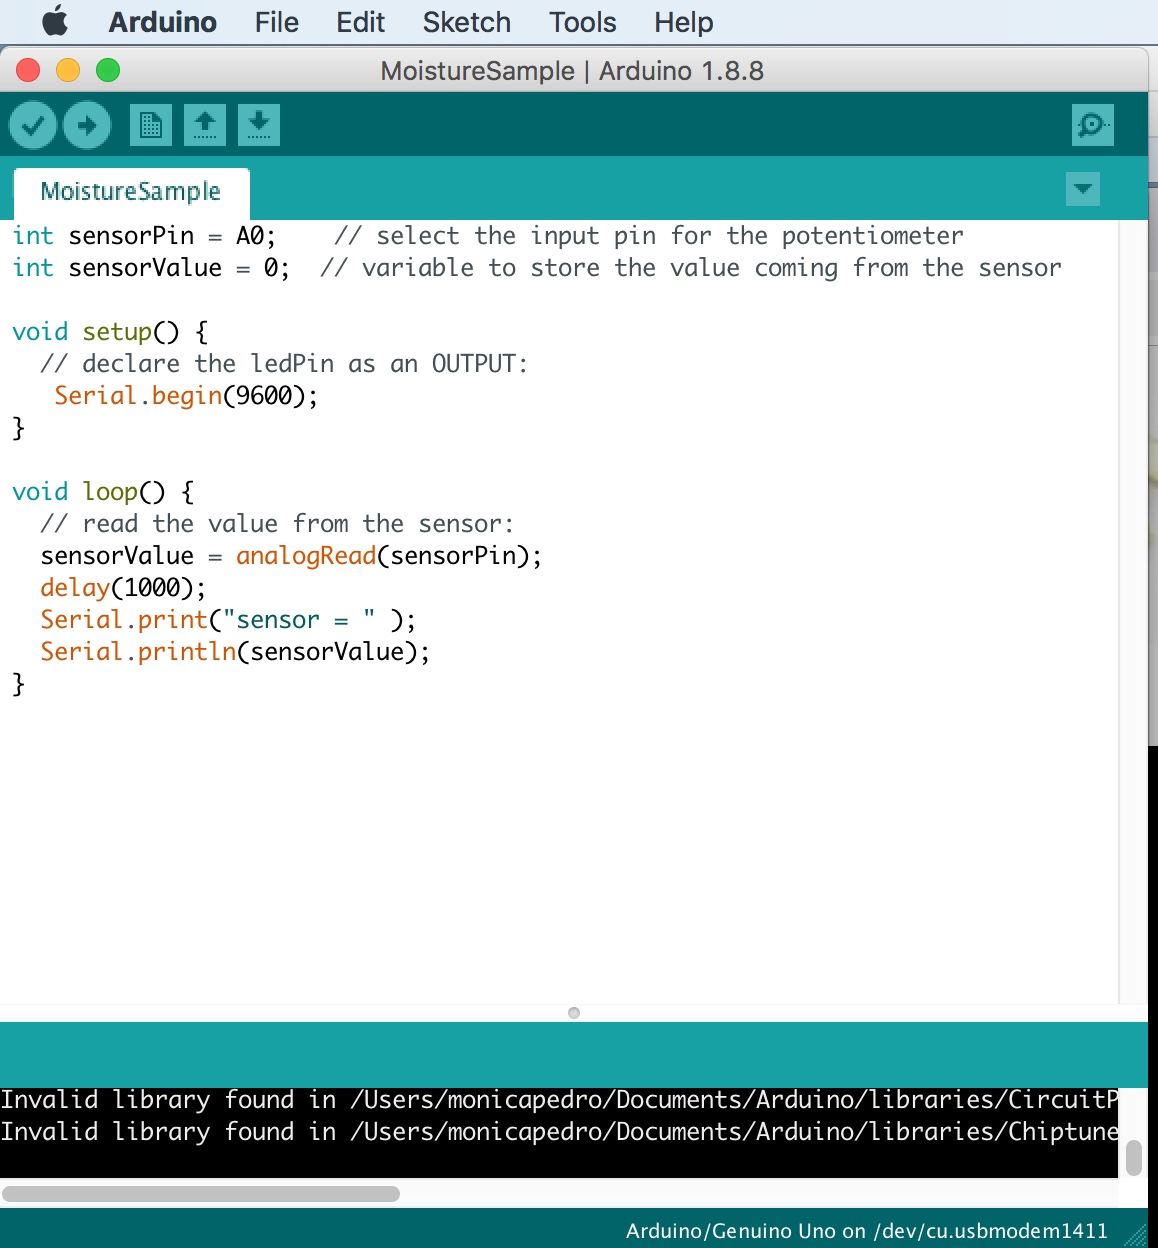Click the "void setup() {" line
Screen dimensions: 1158x1248
coord(110,332)
